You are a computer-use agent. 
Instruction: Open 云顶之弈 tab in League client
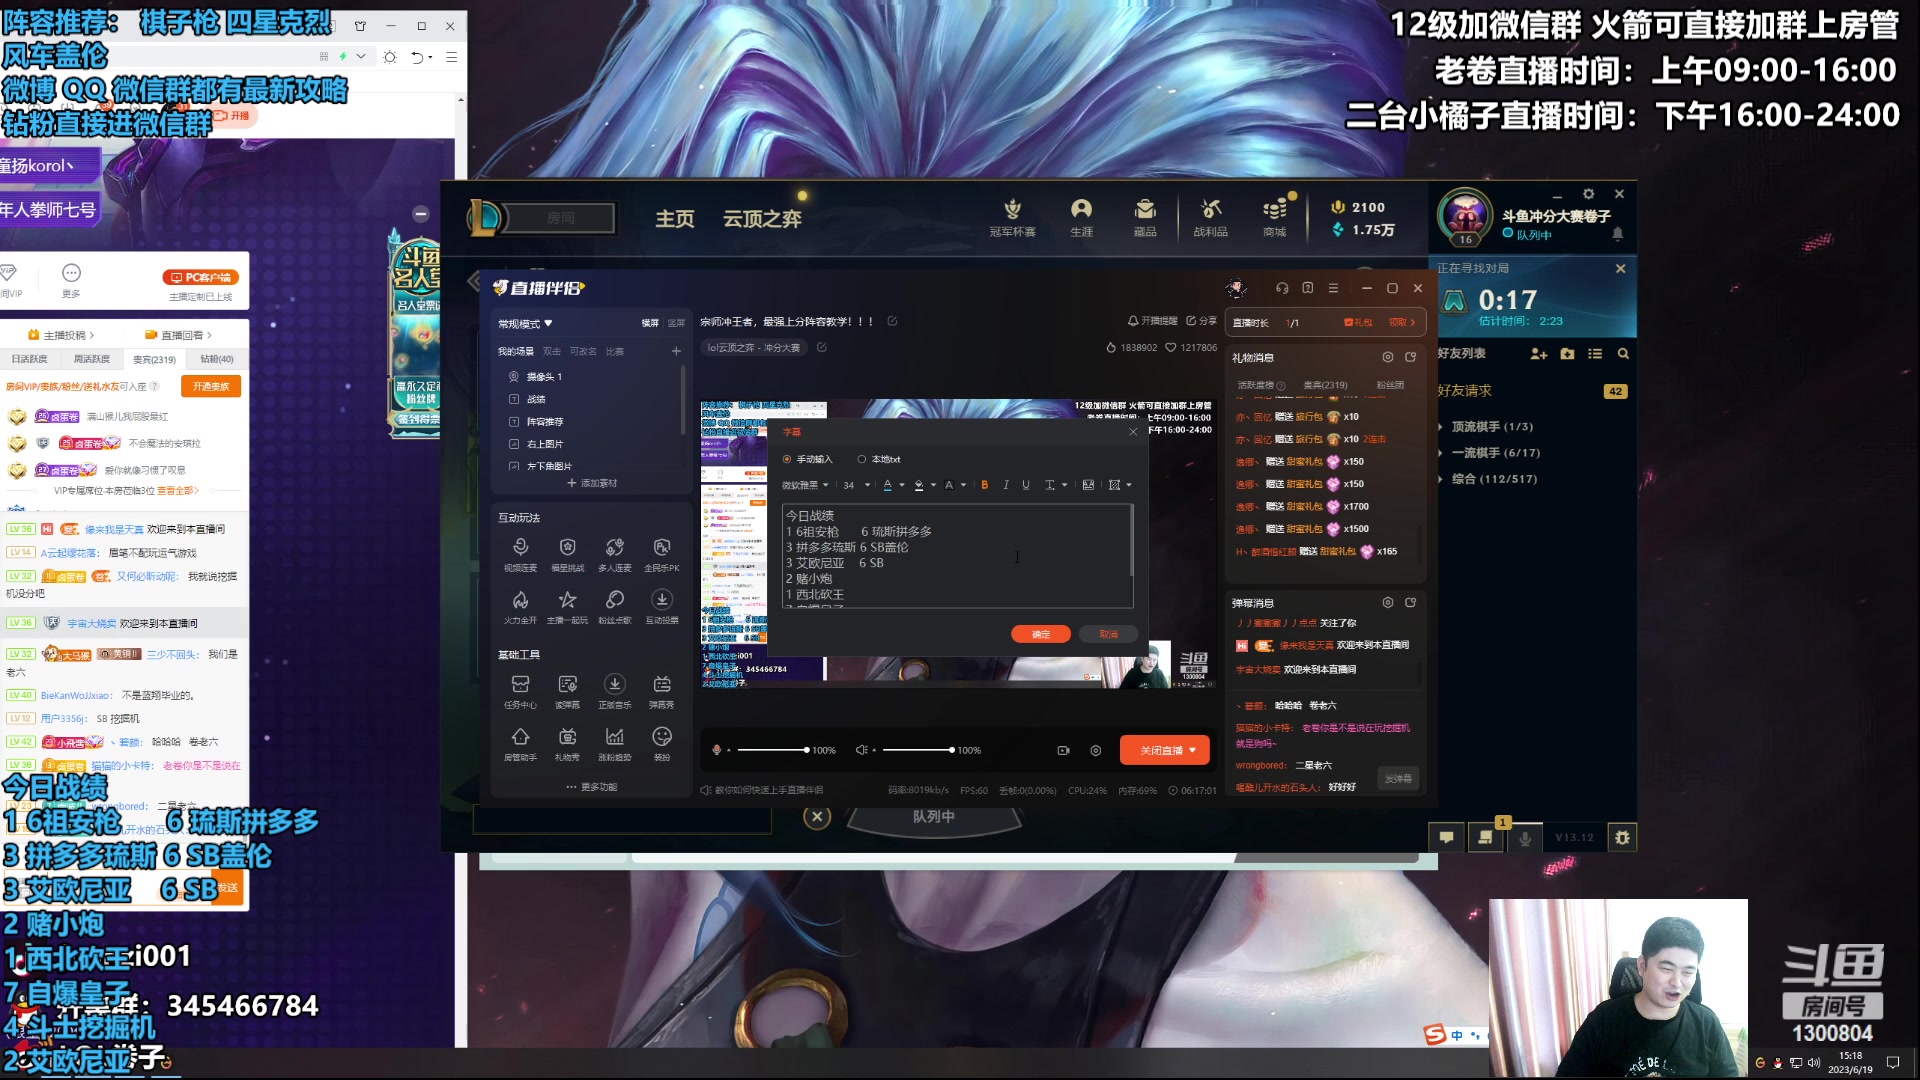762,218
